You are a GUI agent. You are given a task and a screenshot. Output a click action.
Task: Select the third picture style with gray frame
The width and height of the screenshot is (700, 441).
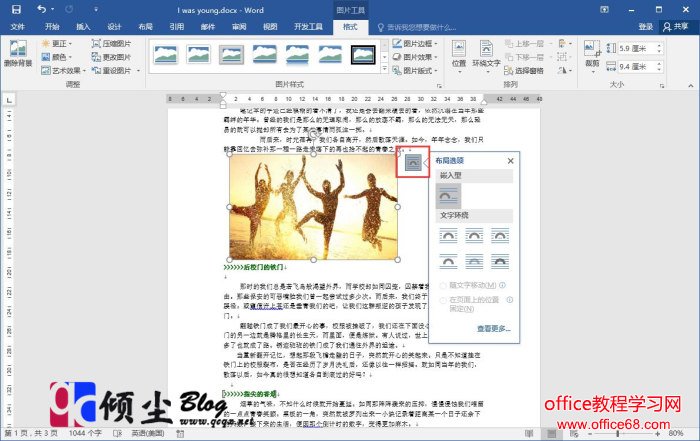click(231, 55)
